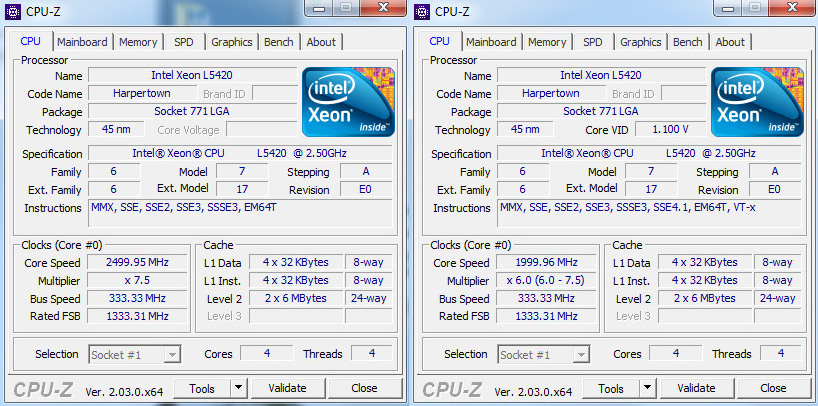Open the Mainboard tab in left CPU-Z window
Image resolution: width=818 pixels, height=406 pixels.
(x=82, y=42)
